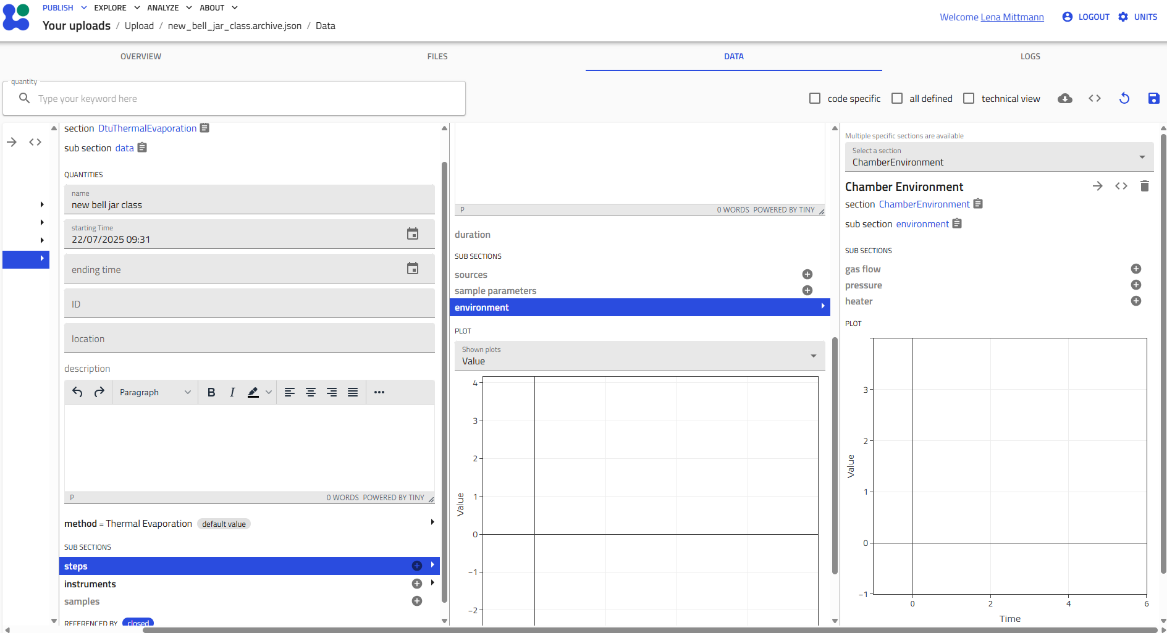Image resolution: width=1167 pixels, height=633 pixels.
Task: Add a sources subsection
Action: [x=807, y=274]
